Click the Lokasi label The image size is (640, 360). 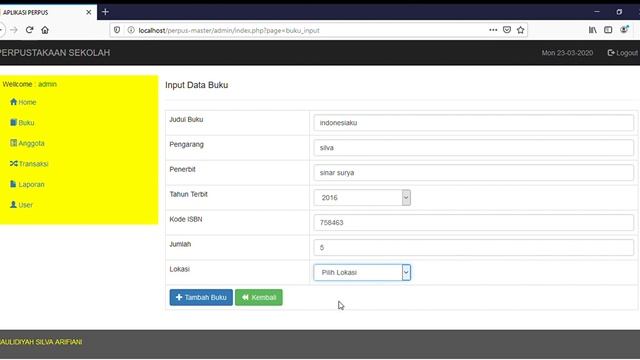pos(180,269)
